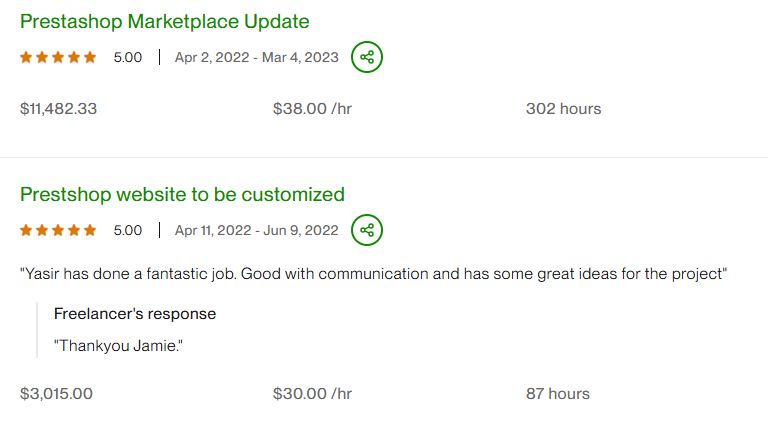The height and width of the screenshot is (439, 768).
Task: Share the Prestashop Marketplace Update job
Action: tap(367, 57)
